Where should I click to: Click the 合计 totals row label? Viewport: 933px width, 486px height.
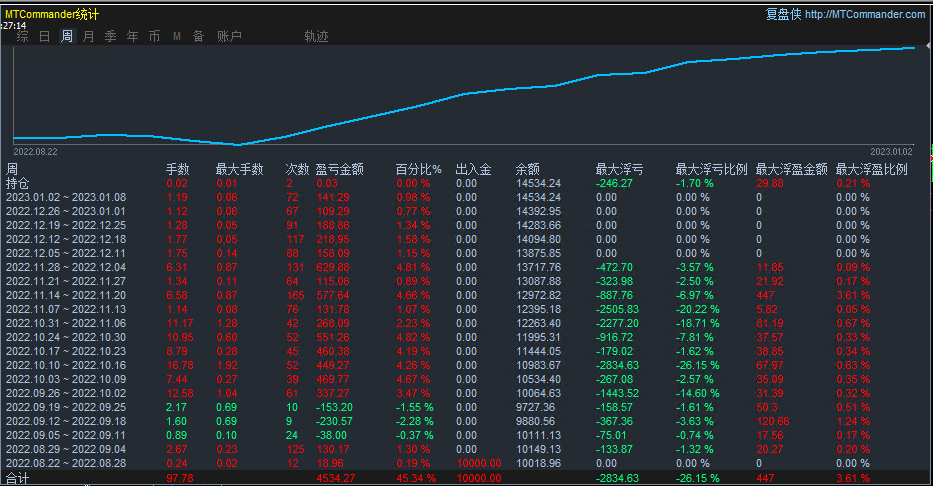[x=17, y=478]
